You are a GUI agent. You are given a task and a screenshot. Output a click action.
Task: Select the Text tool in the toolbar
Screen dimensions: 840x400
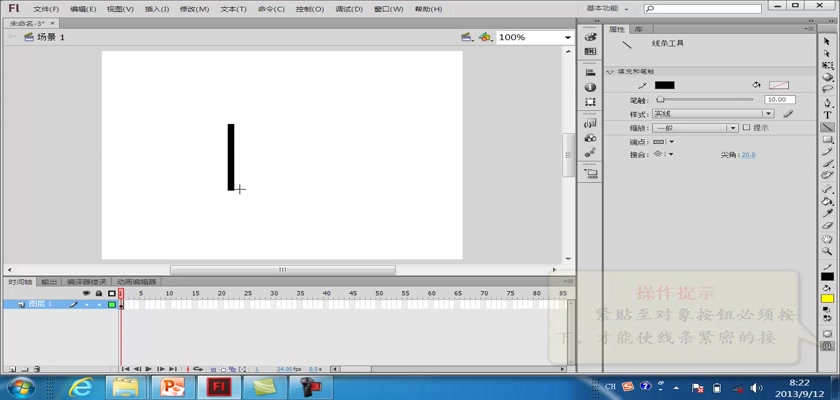828,115
